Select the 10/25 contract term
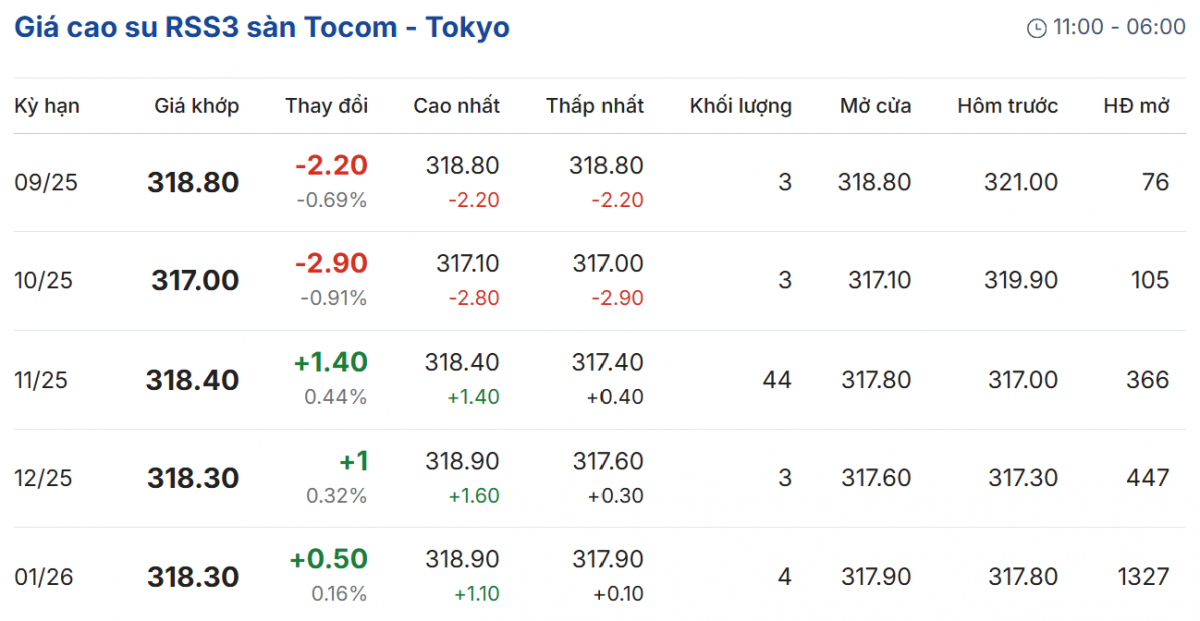 [x=44, y=281]
